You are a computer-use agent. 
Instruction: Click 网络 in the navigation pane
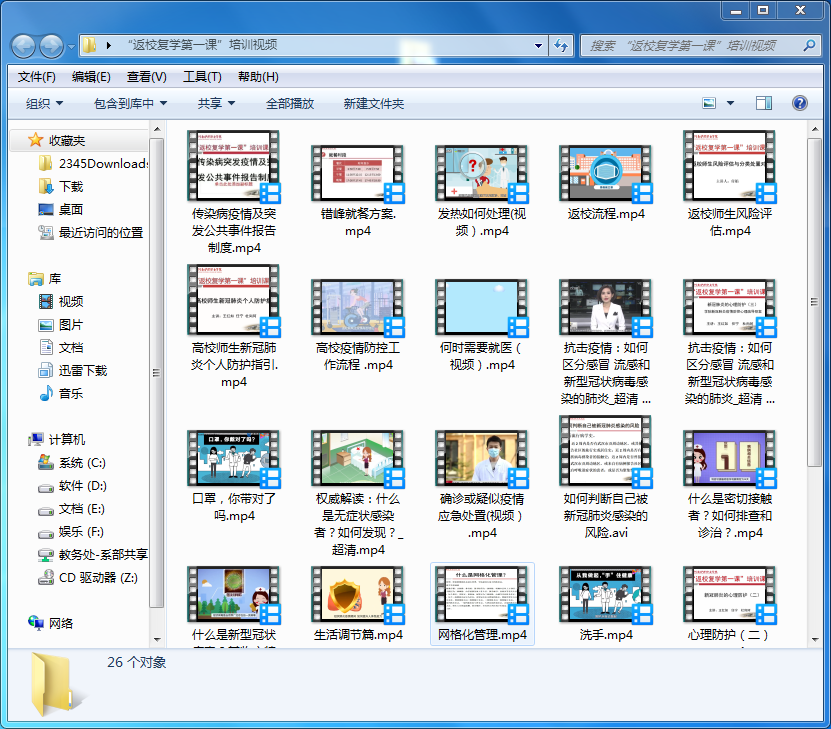tap(61, 623)
